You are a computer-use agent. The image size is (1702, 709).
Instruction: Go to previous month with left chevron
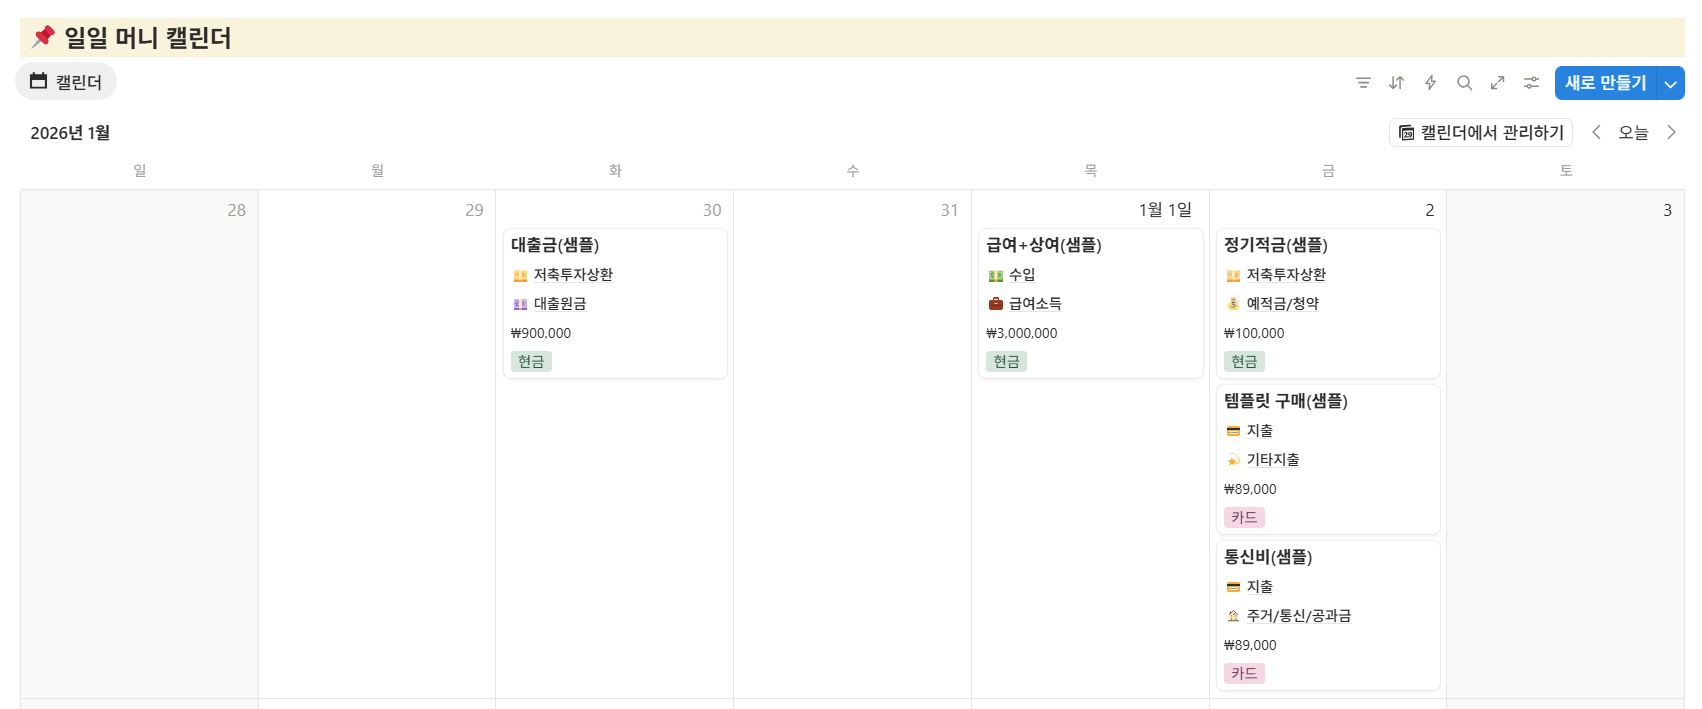click(x=1597, y=132)
